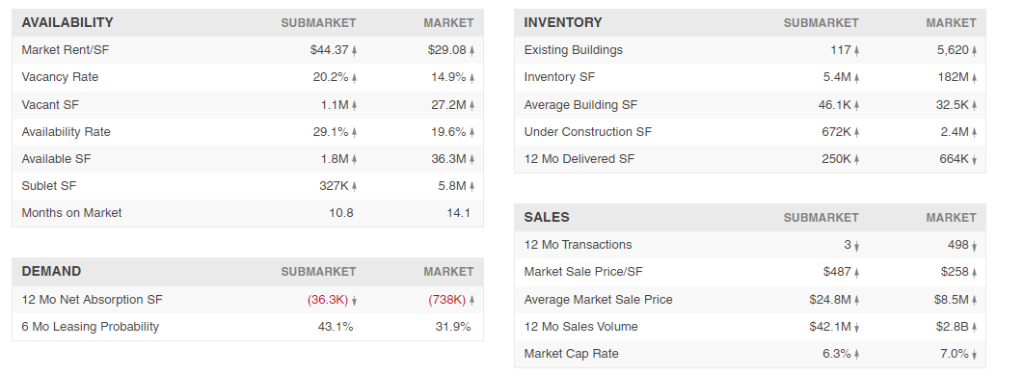Click the SUBMARKET column header in Inventory
This screenshot has width=1024, height=376.
pos(821,23)
